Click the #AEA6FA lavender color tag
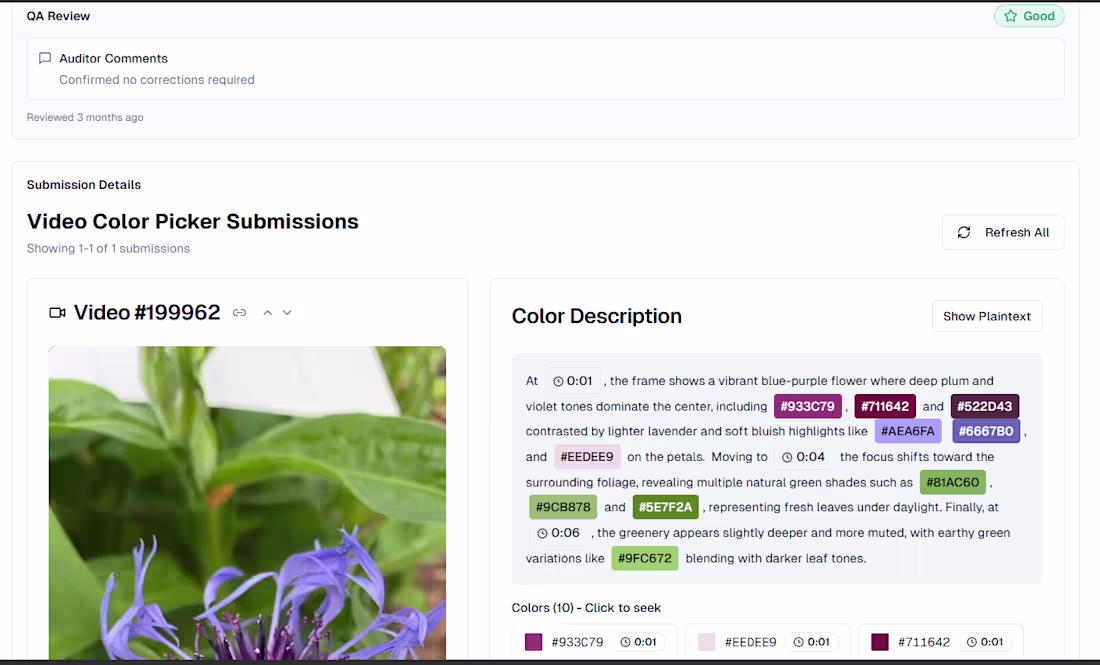The width and height of the screenshot is (1100, 665). (908, 431)
